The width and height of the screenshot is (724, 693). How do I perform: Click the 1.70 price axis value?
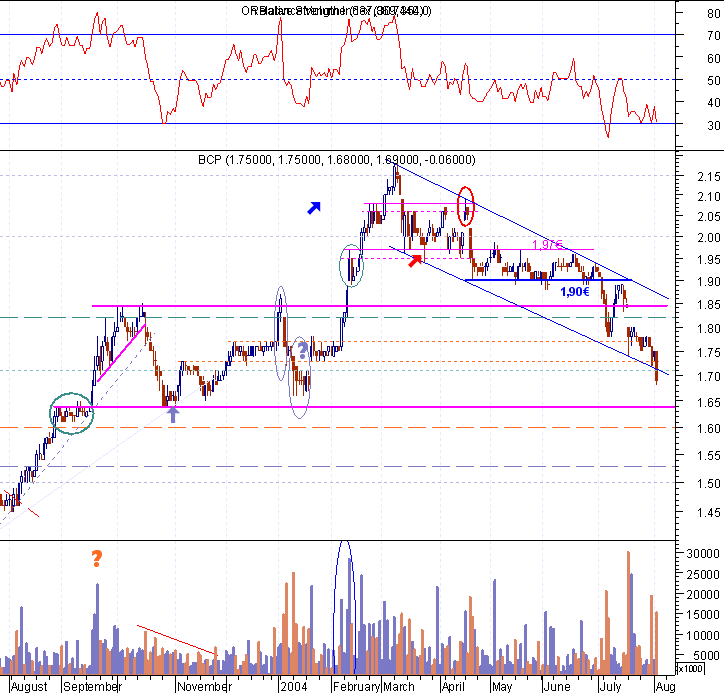(709, 377)
